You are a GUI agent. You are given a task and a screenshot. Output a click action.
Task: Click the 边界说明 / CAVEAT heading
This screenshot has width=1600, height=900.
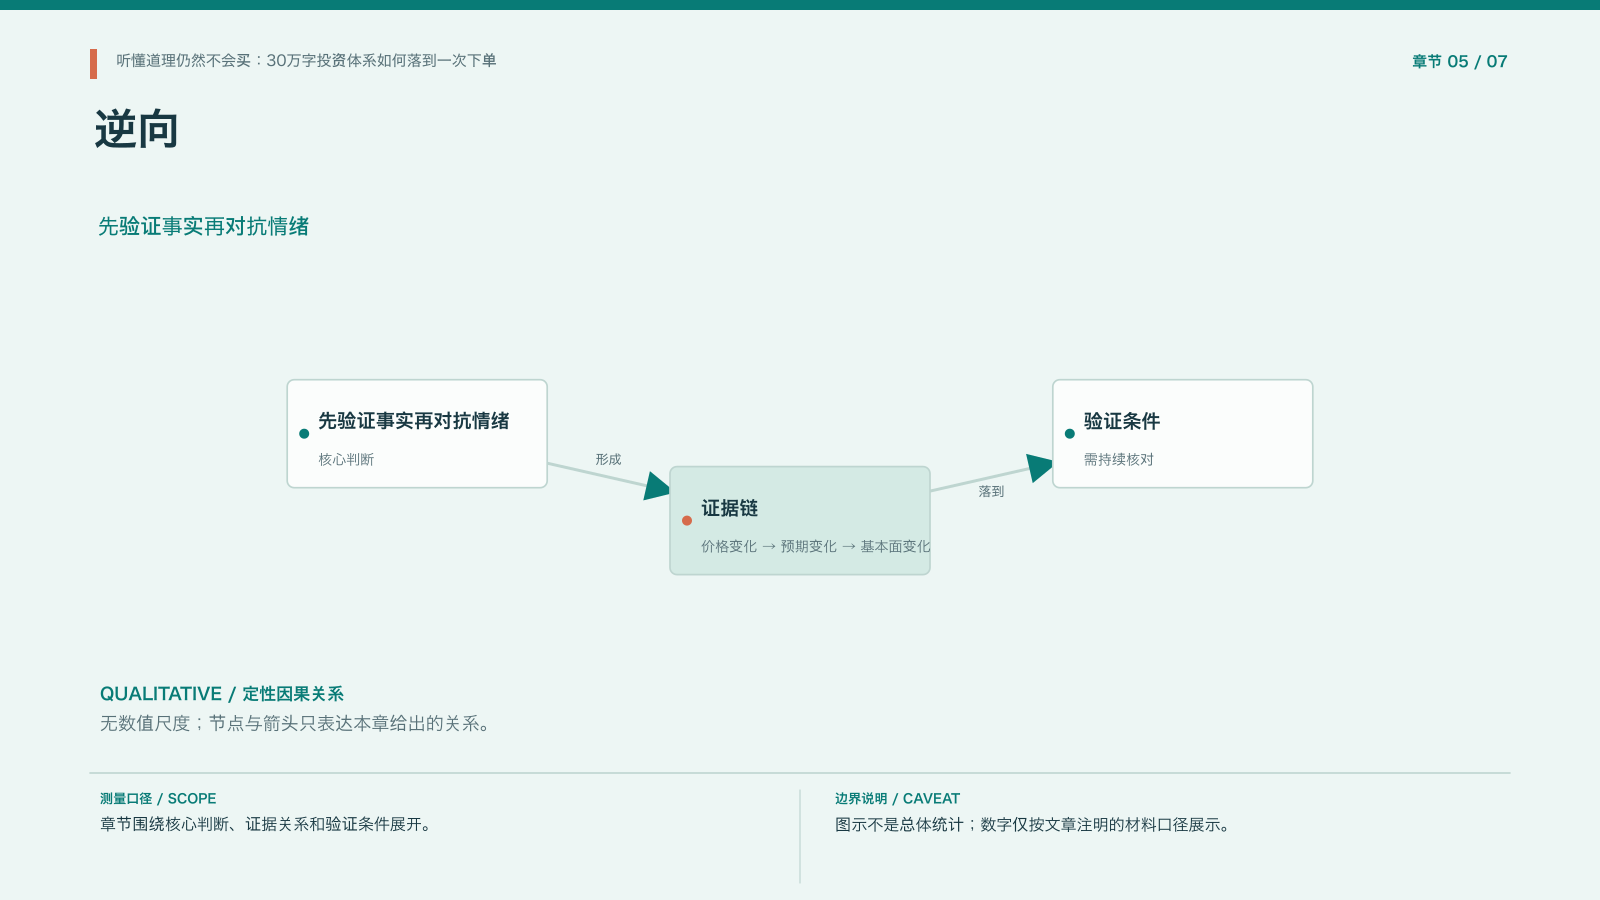(x=898, y=799)
